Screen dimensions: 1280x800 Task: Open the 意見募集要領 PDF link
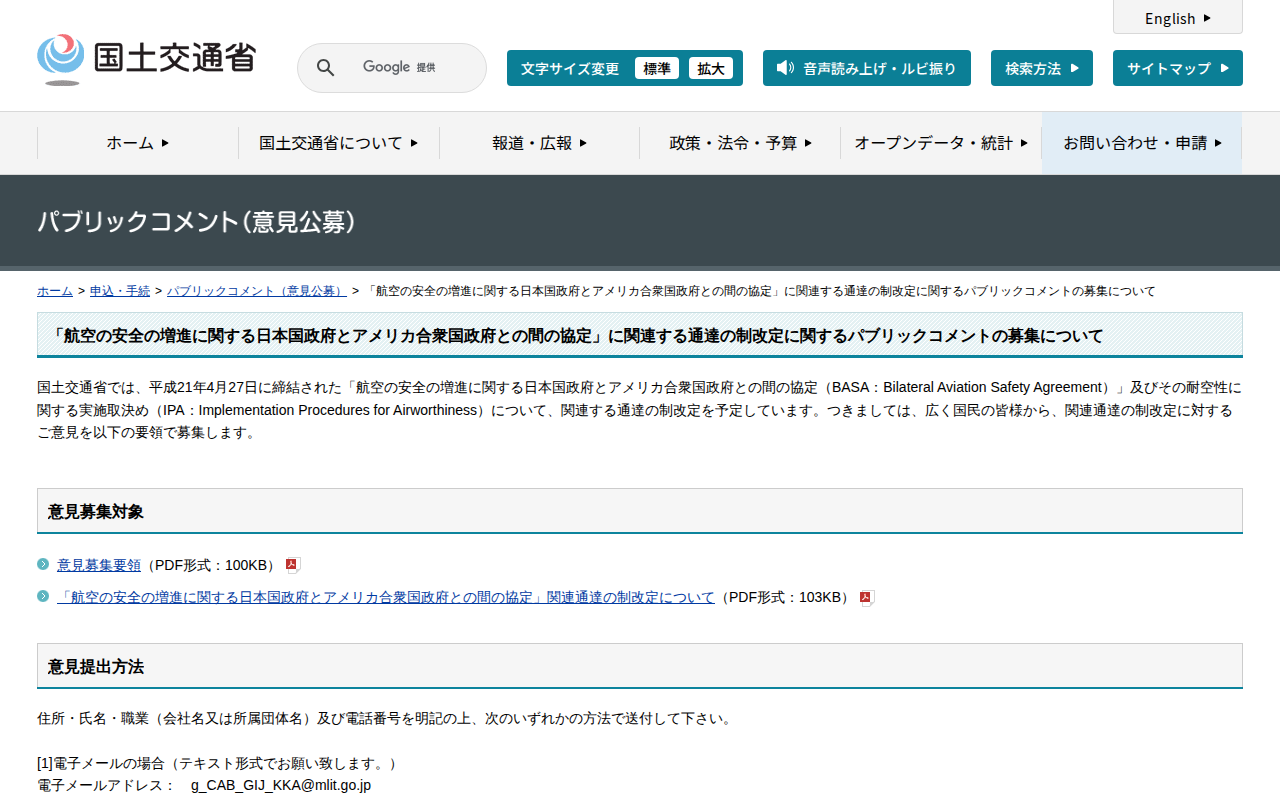click(x=99, y=565)
